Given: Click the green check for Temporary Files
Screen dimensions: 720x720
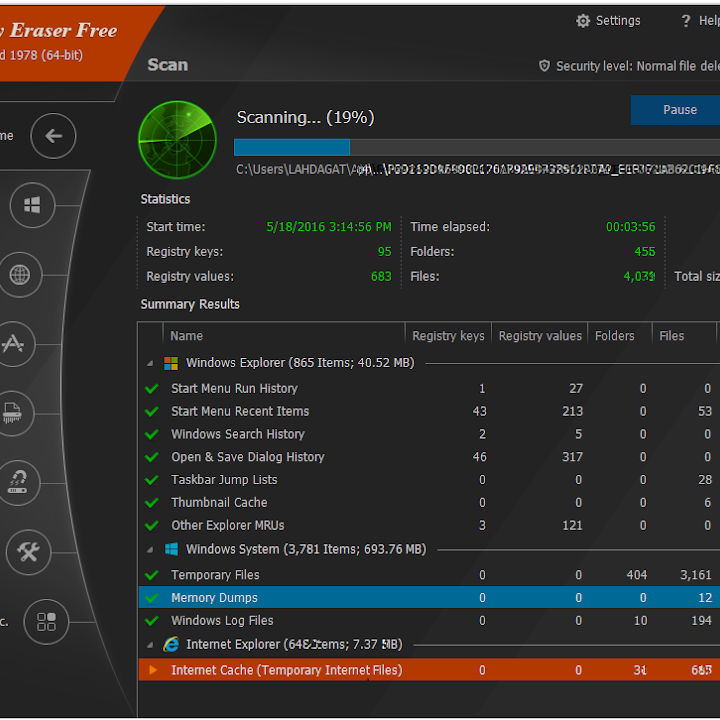Looking at the screenshot, I should tap(152, 575).
